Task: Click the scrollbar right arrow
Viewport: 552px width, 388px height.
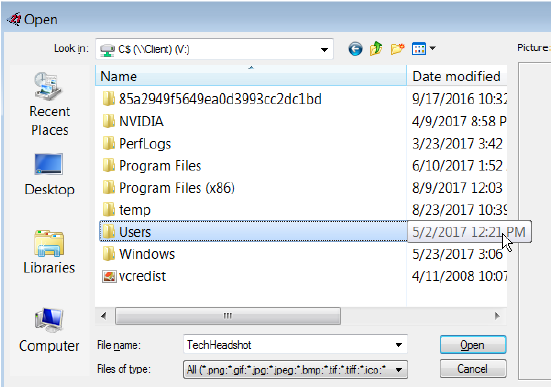Action: (497, 316)
